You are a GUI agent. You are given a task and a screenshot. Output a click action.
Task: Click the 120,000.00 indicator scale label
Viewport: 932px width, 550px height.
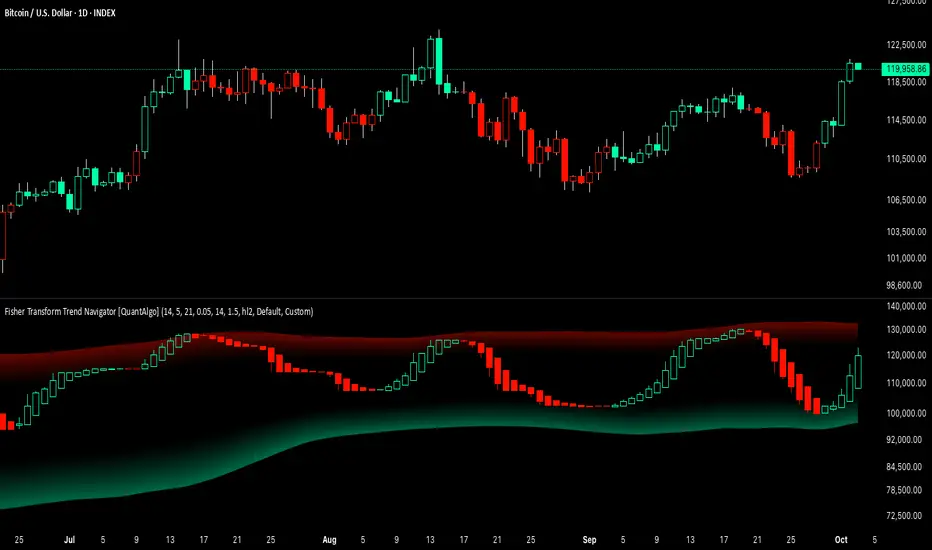(x=906, y=355)
